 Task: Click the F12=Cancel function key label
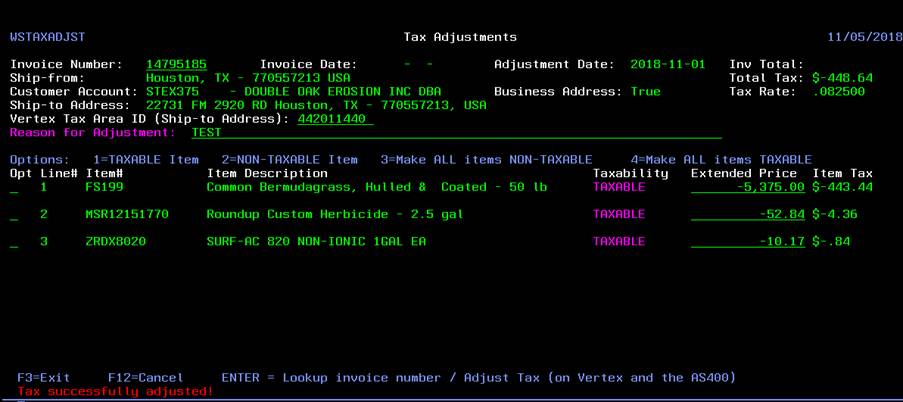pyautogui.click(x=145, y=378)
